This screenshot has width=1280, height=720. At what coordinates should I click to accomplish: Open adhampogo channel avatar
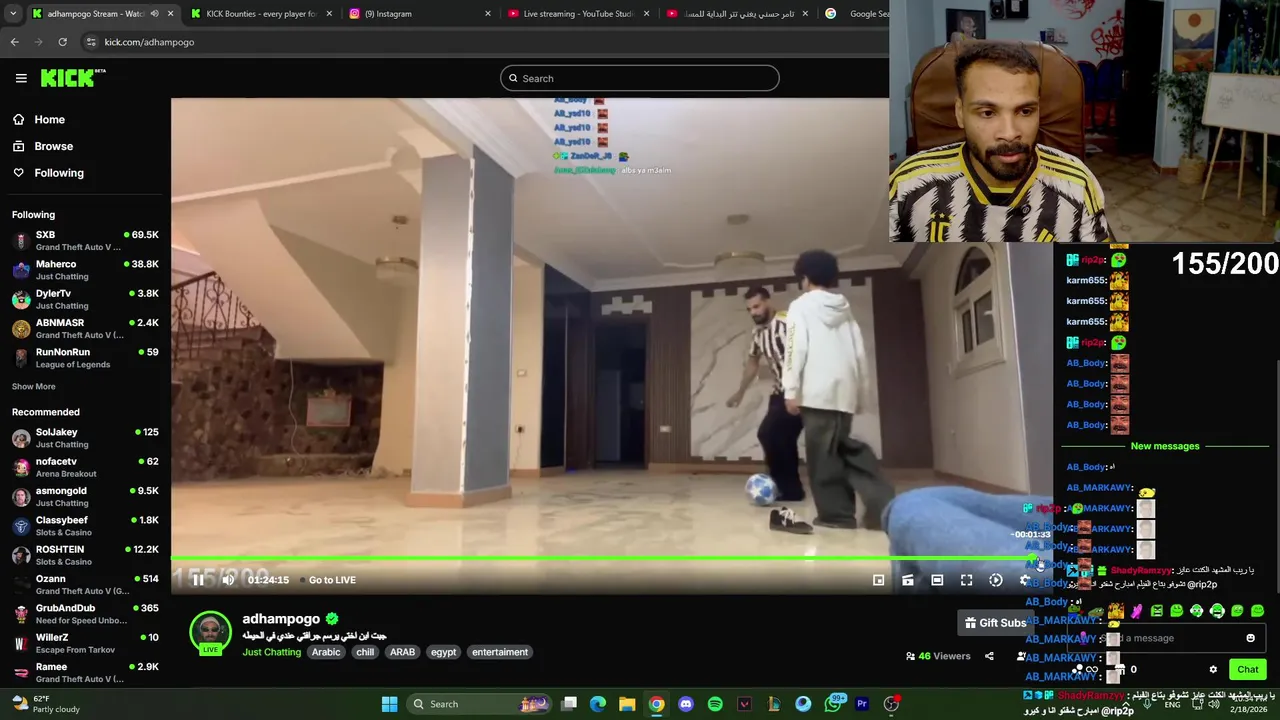coord(210,633)
